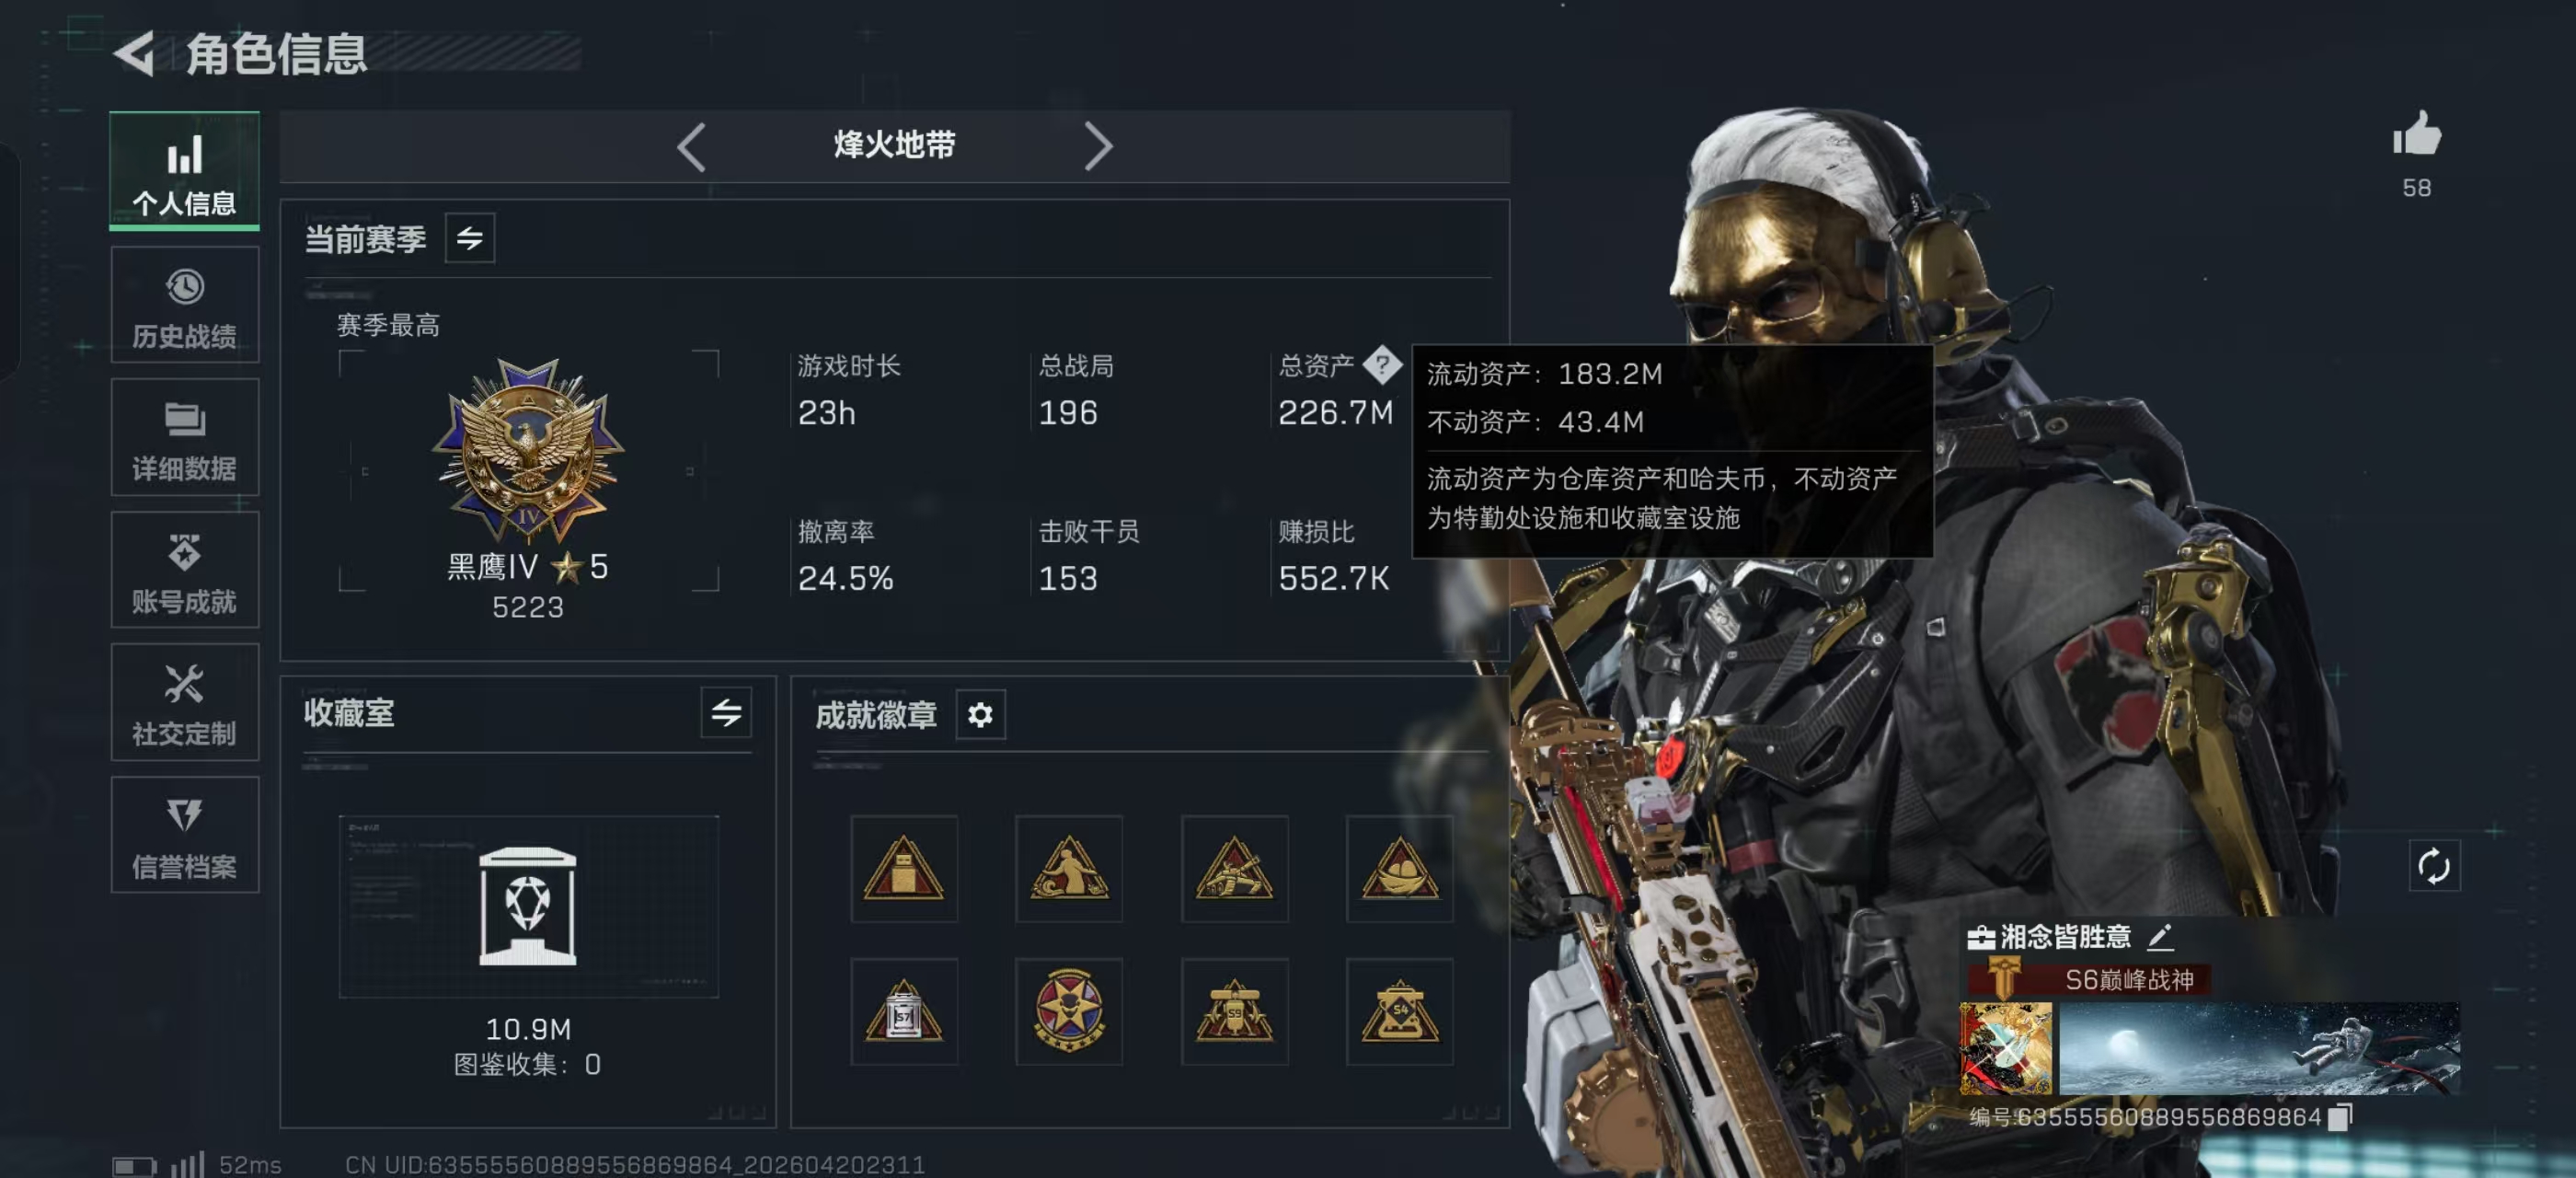The height and width of the screenshot is (1178, 2576).
Task: Go back using the arrow beside 角色信息
Action: click(x=134, y=53)
